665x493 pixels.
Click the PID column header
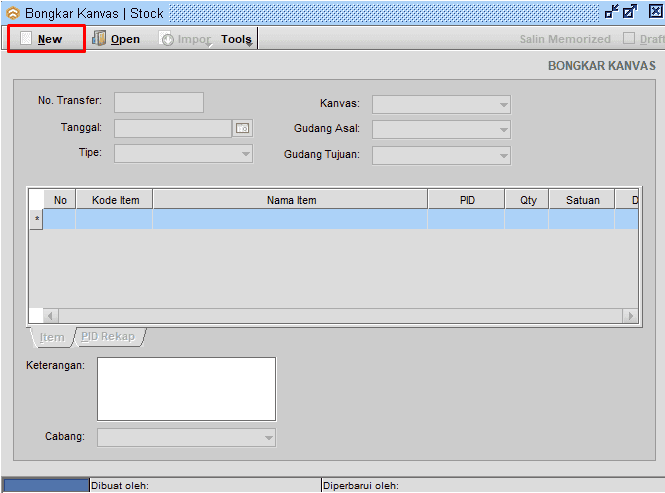(467, 200)
